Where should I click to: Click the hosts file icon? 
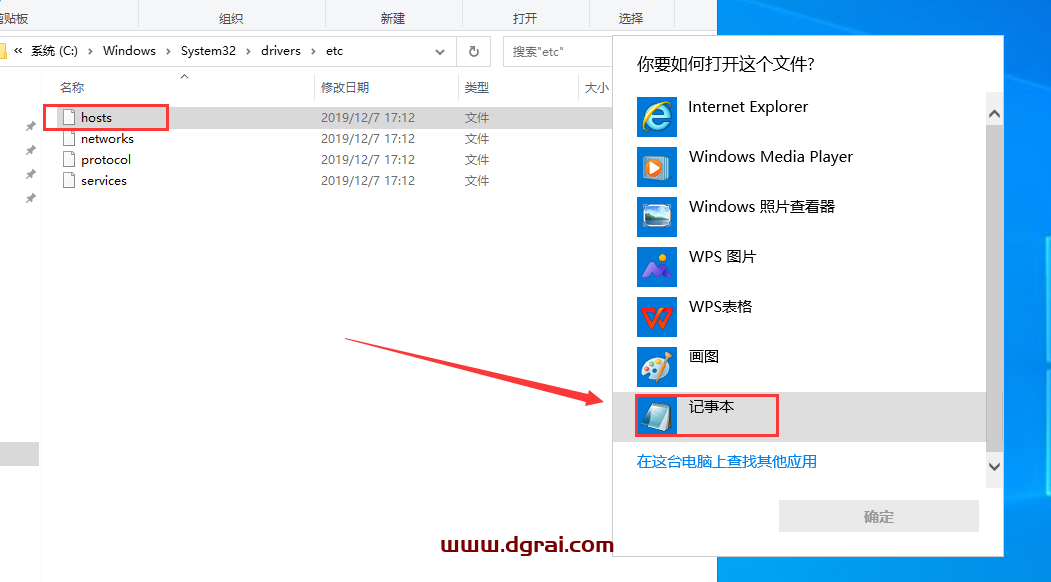click(x=68, y=117)
